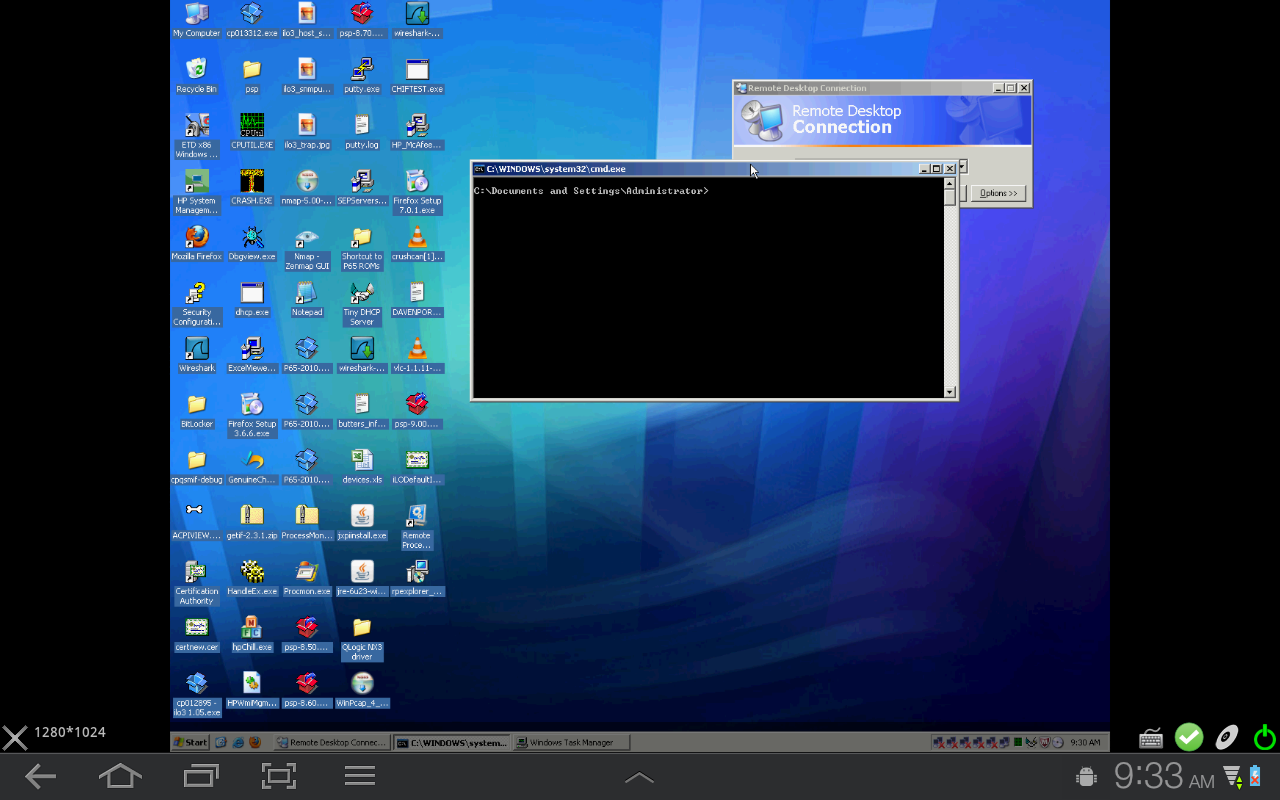The image size is (1280, 800).
Task: Tap the mouse mode icon
Action: coord(1227,738)
